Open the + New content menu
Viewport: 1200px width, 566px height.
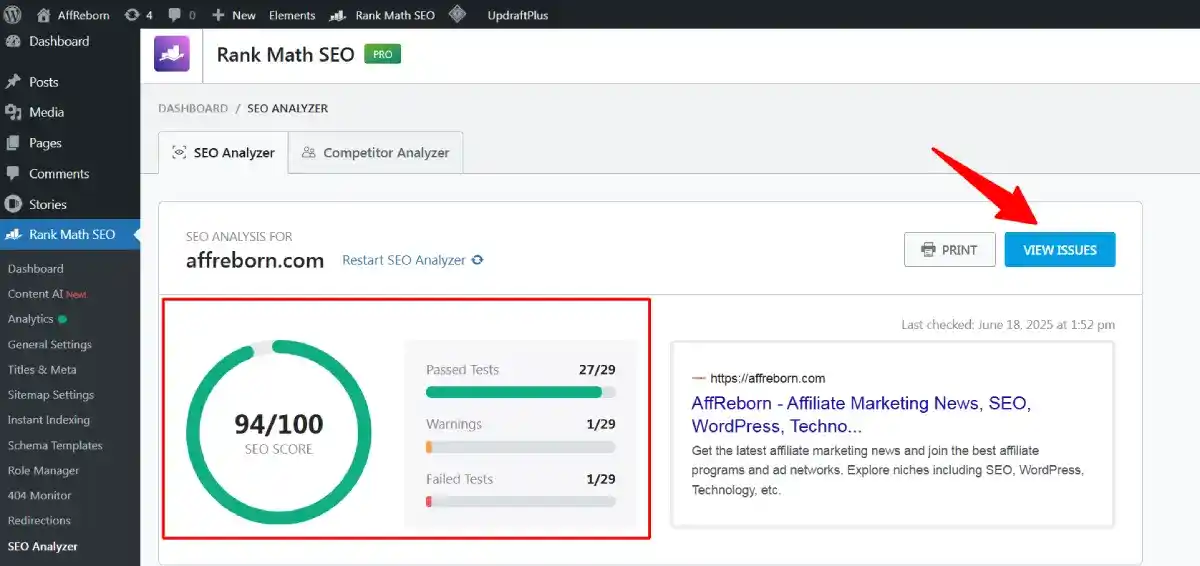pyautogui.click(x=233, y=15)
